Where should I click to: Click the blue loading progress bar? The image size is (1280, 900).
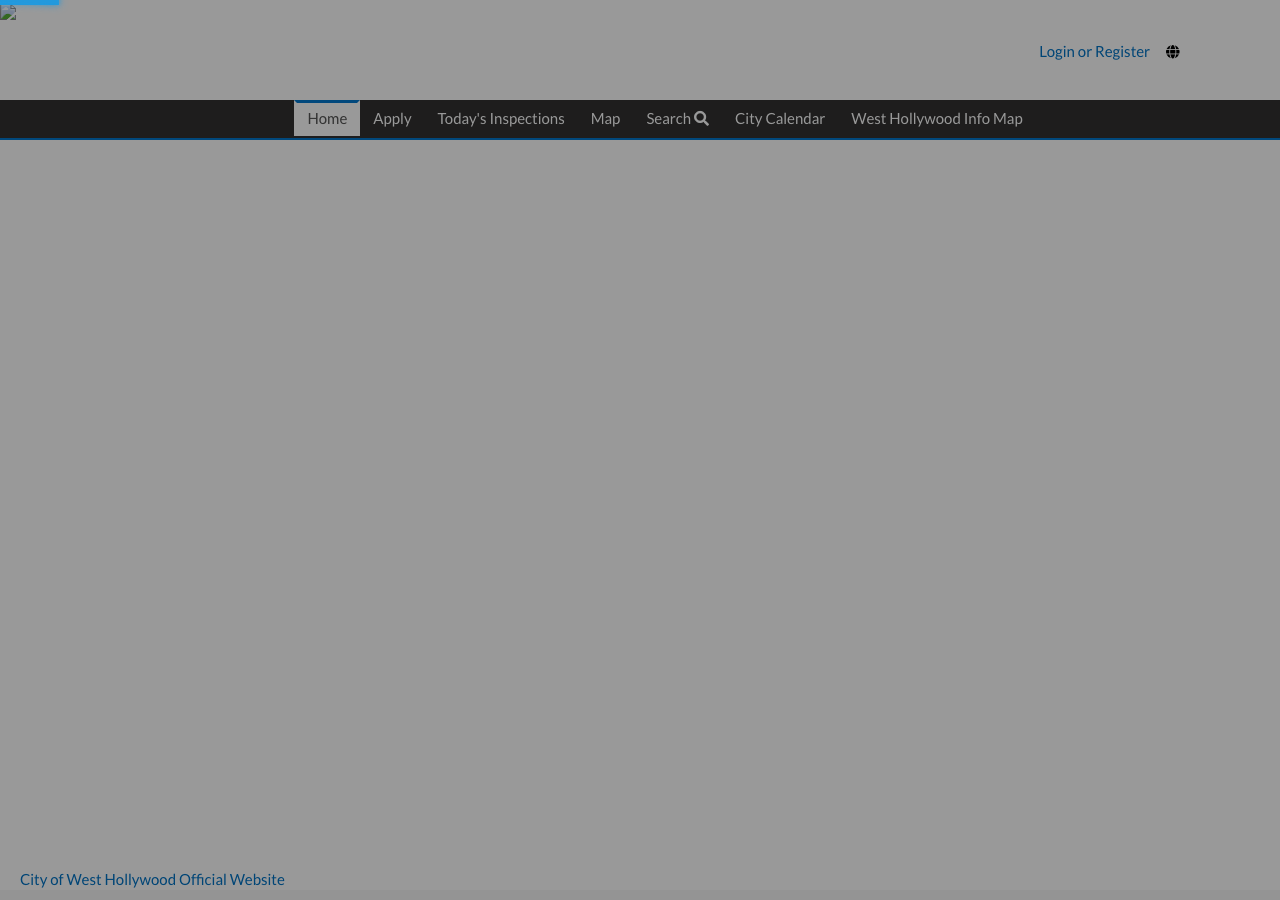coord(30,2)
